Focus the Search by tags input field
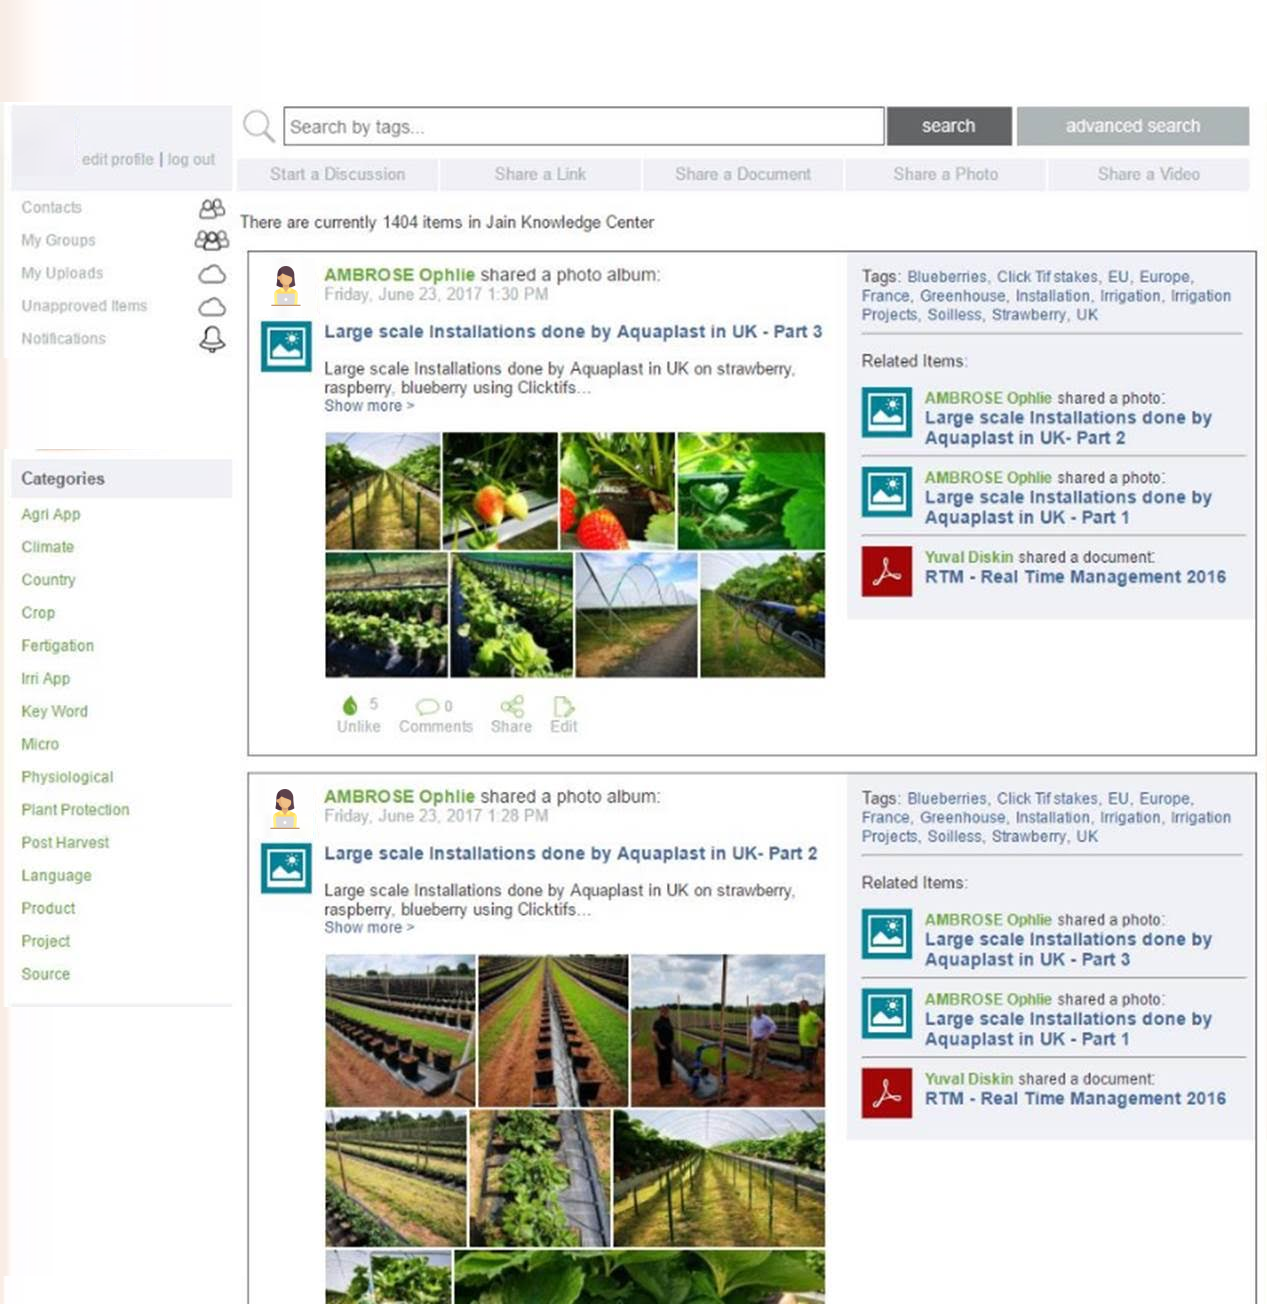This screenshot has height=1304, width=1267. [583, 127]
